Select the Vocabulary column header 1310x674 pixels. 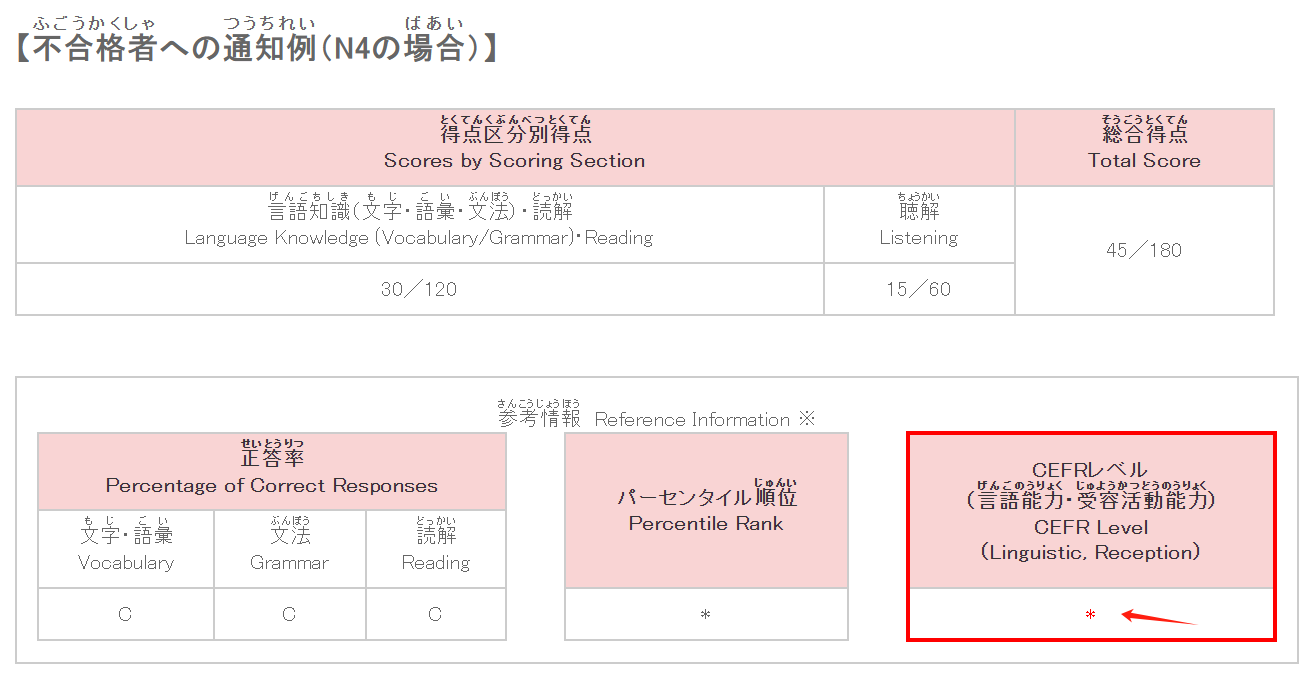tap(124, 549)
